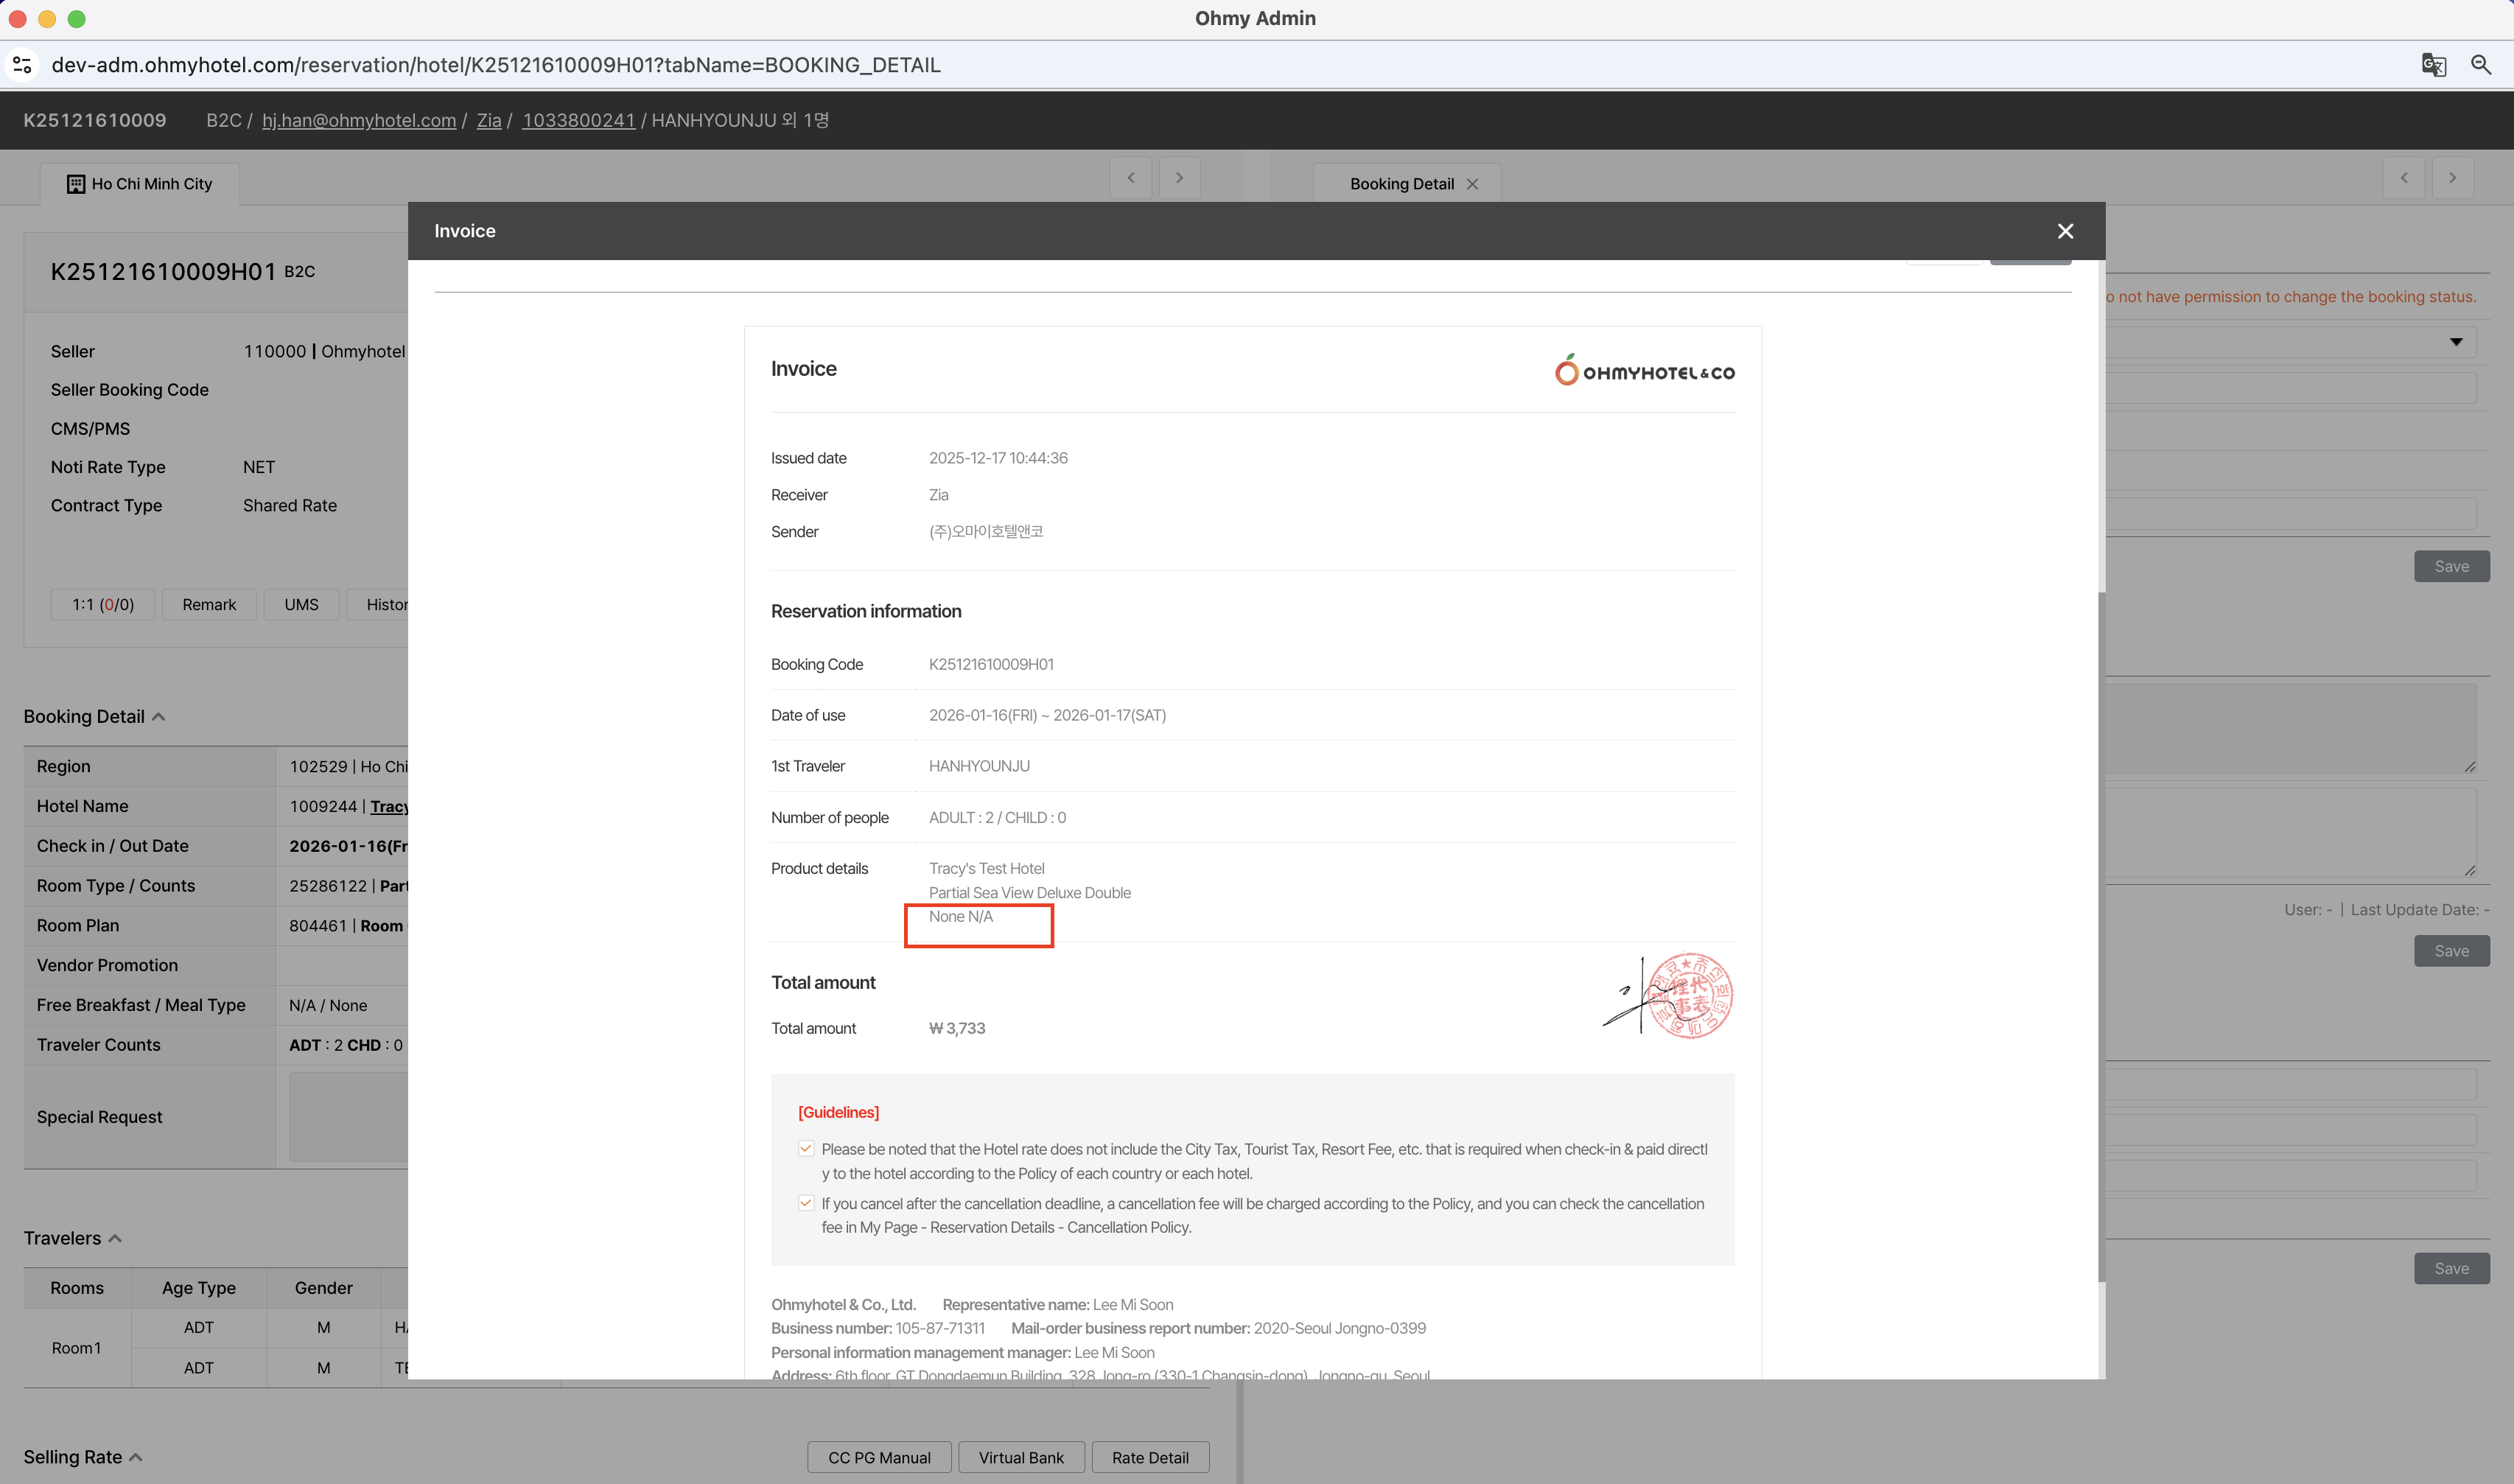Open the hj.han@ohmyhotel.com link
The width and height of the screenshot is (2514, 1484).
coord(359,120)
